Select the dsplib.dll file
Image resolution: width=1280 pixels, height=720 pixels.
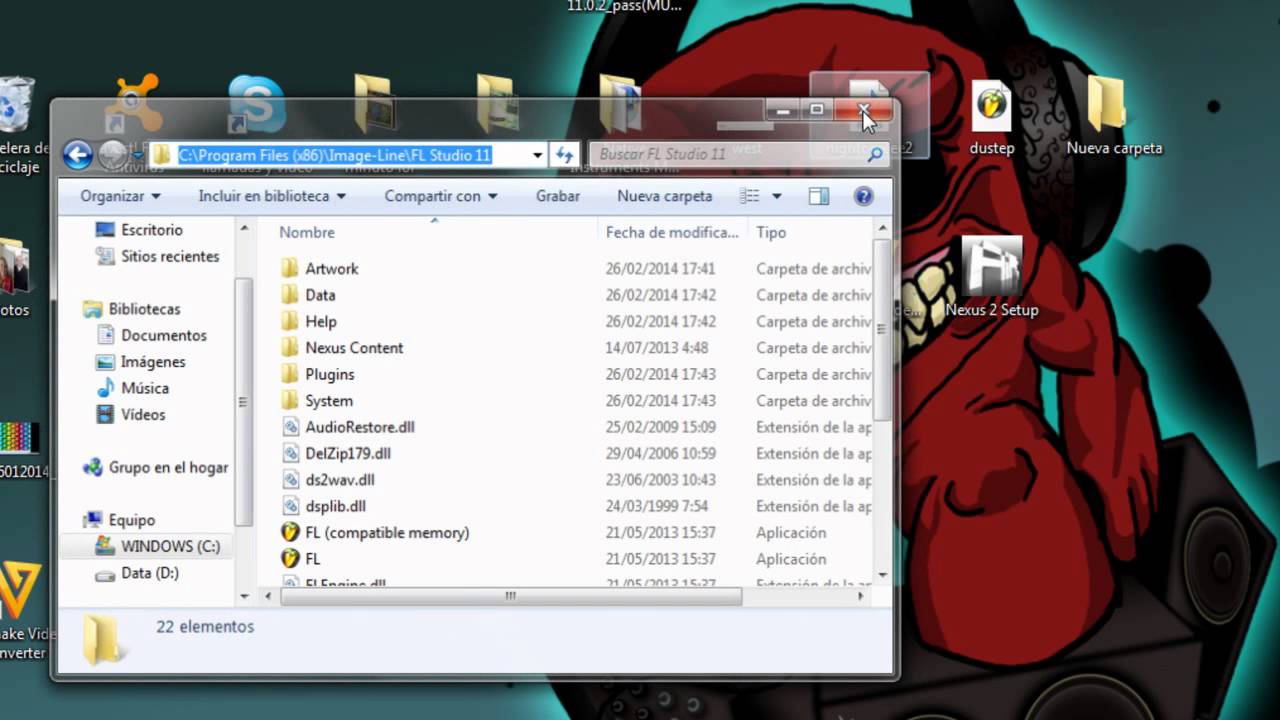(336, 506)
